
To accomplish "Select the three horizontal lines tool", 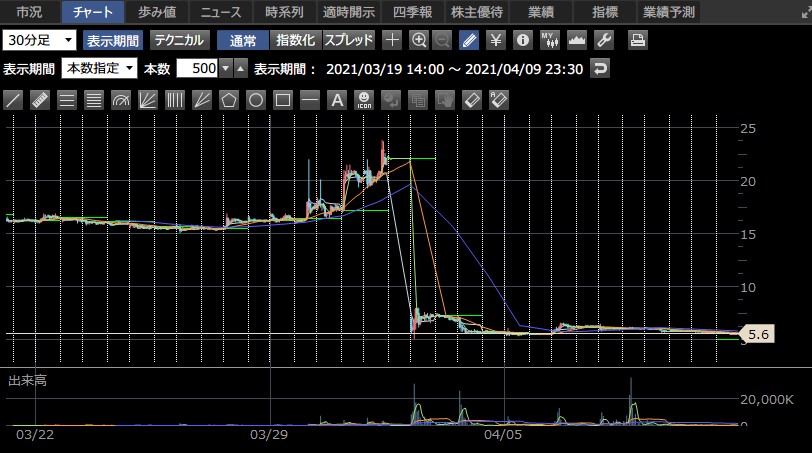I will pos(67,100).
